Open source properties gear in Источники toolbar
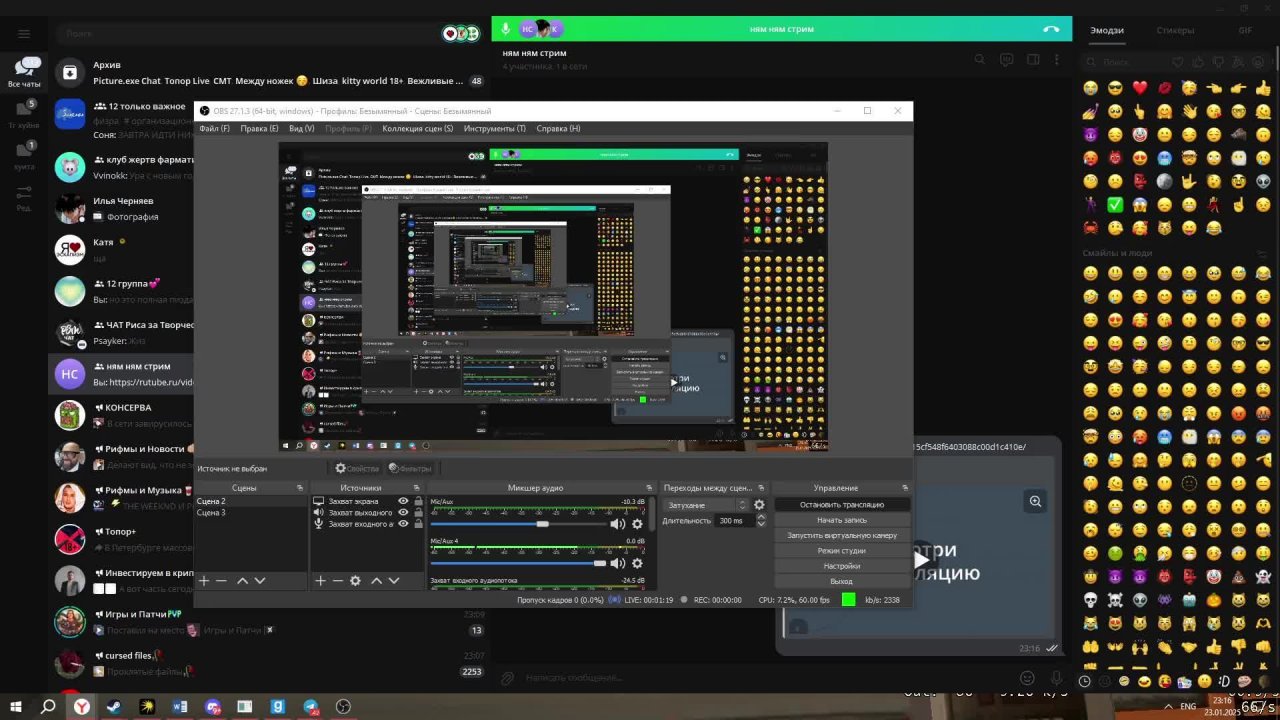Image resolution: width=1280 pixels, height=720 pixels. (355, 580)
